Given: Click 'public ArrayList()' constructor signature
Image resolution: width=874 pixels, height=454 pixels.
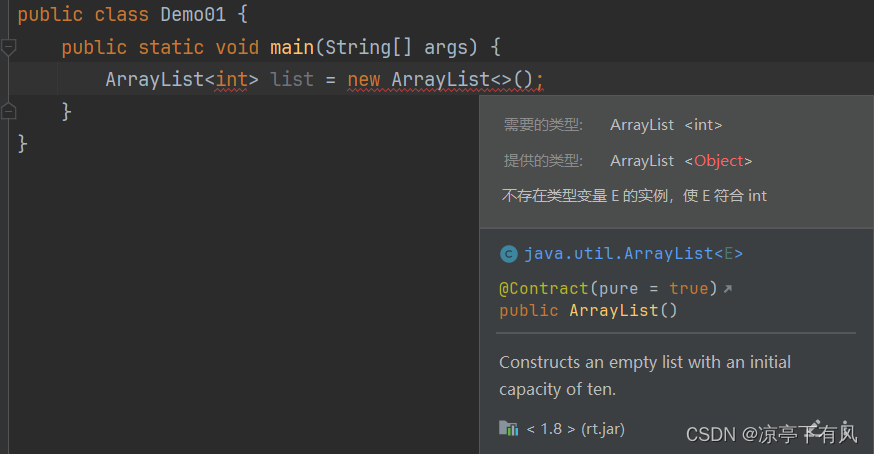Looking at the screenshot, I should (x=588, y=311).
